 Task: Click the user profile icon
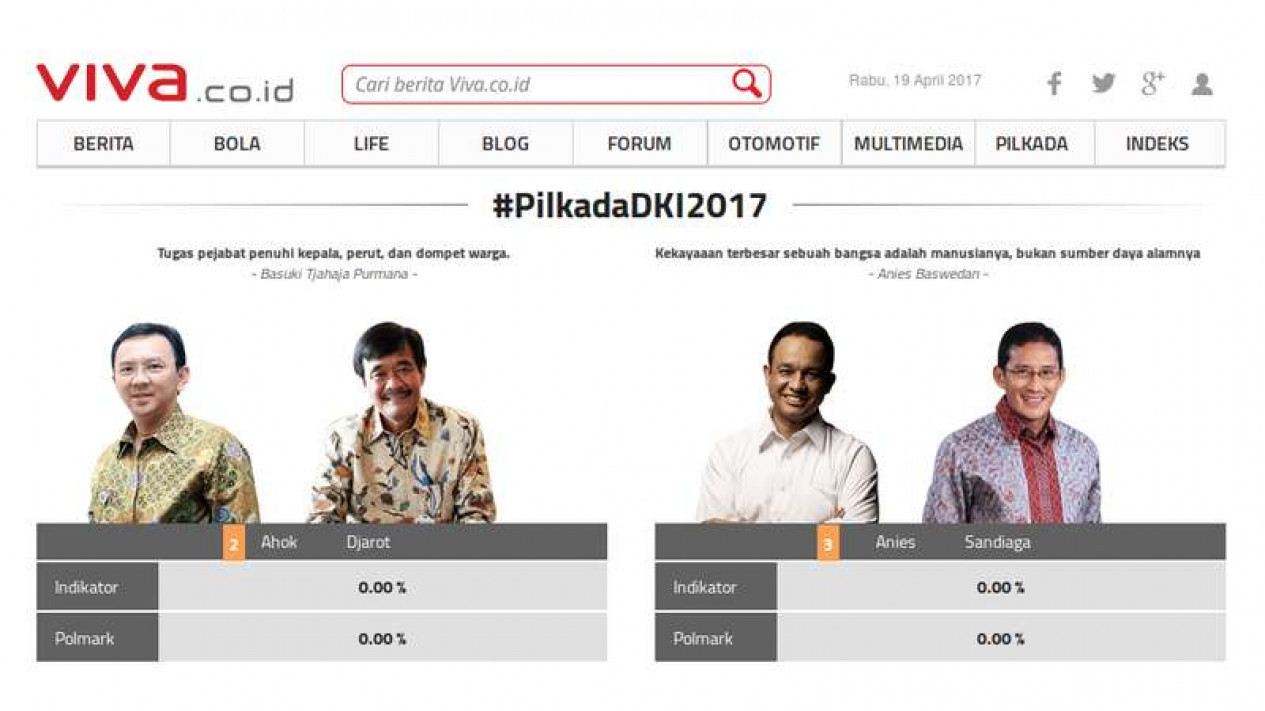(1202, 84)
